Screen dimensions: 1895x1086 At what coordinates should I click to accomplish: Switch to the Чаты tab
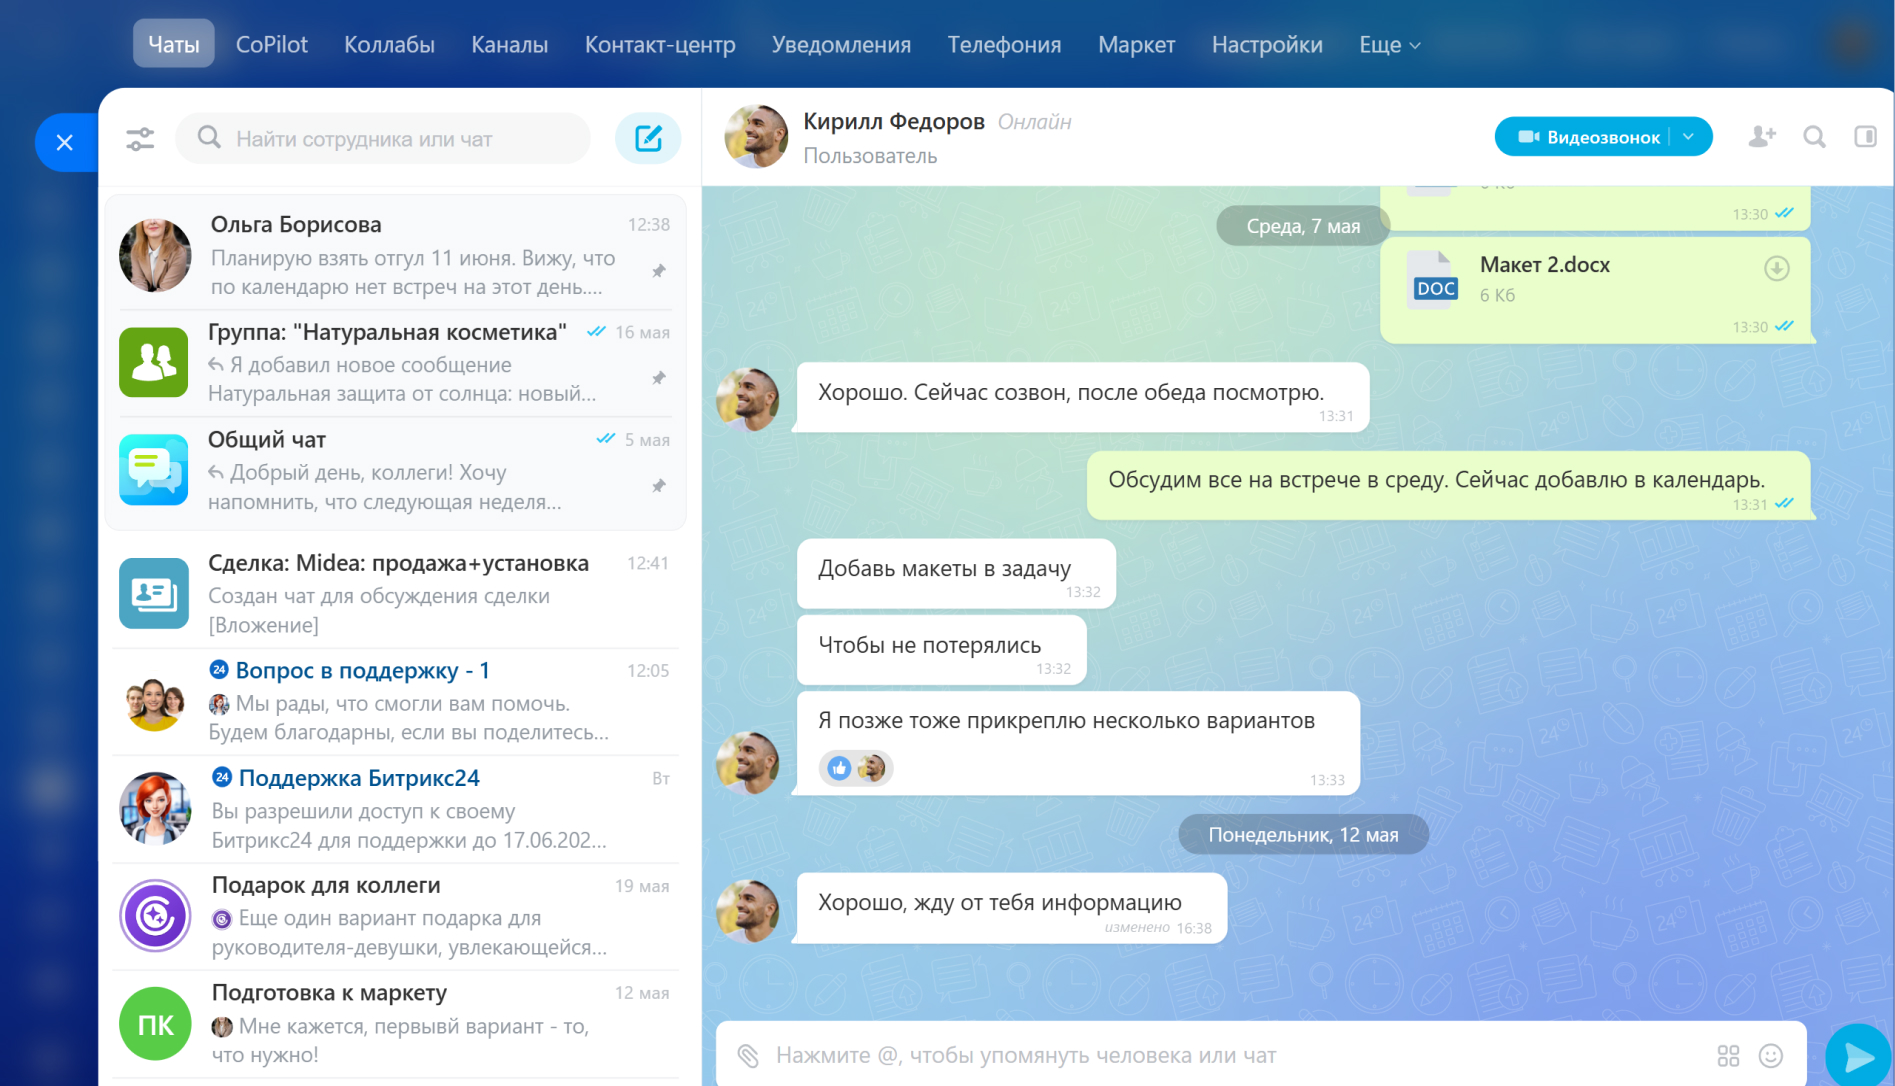click(x=174, y=44)
